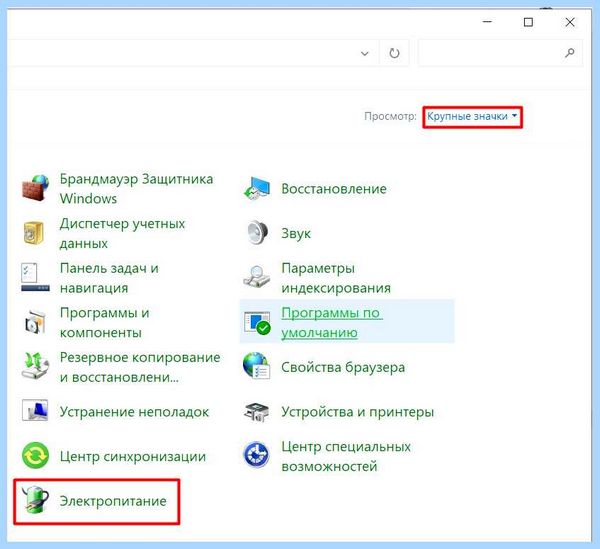Screen dimensions: 600x549
Task: Open 'Устройства и принтеры' link
Action: (x=357, y=412)
